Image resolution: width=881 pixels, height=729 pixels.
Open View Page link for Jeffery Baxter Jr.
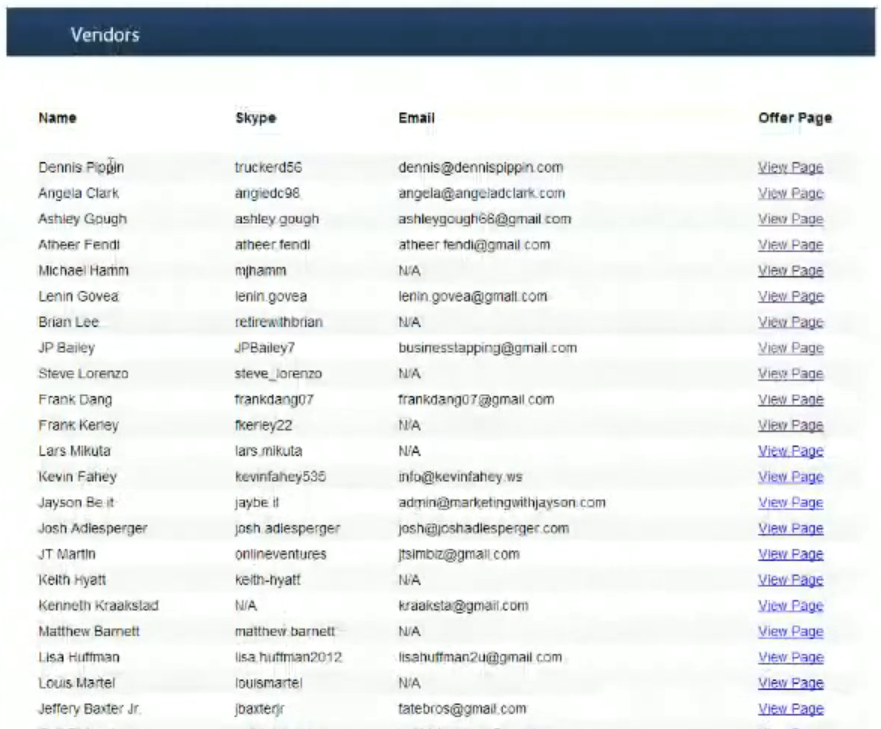pyautogui.click(x=791, y=709)
